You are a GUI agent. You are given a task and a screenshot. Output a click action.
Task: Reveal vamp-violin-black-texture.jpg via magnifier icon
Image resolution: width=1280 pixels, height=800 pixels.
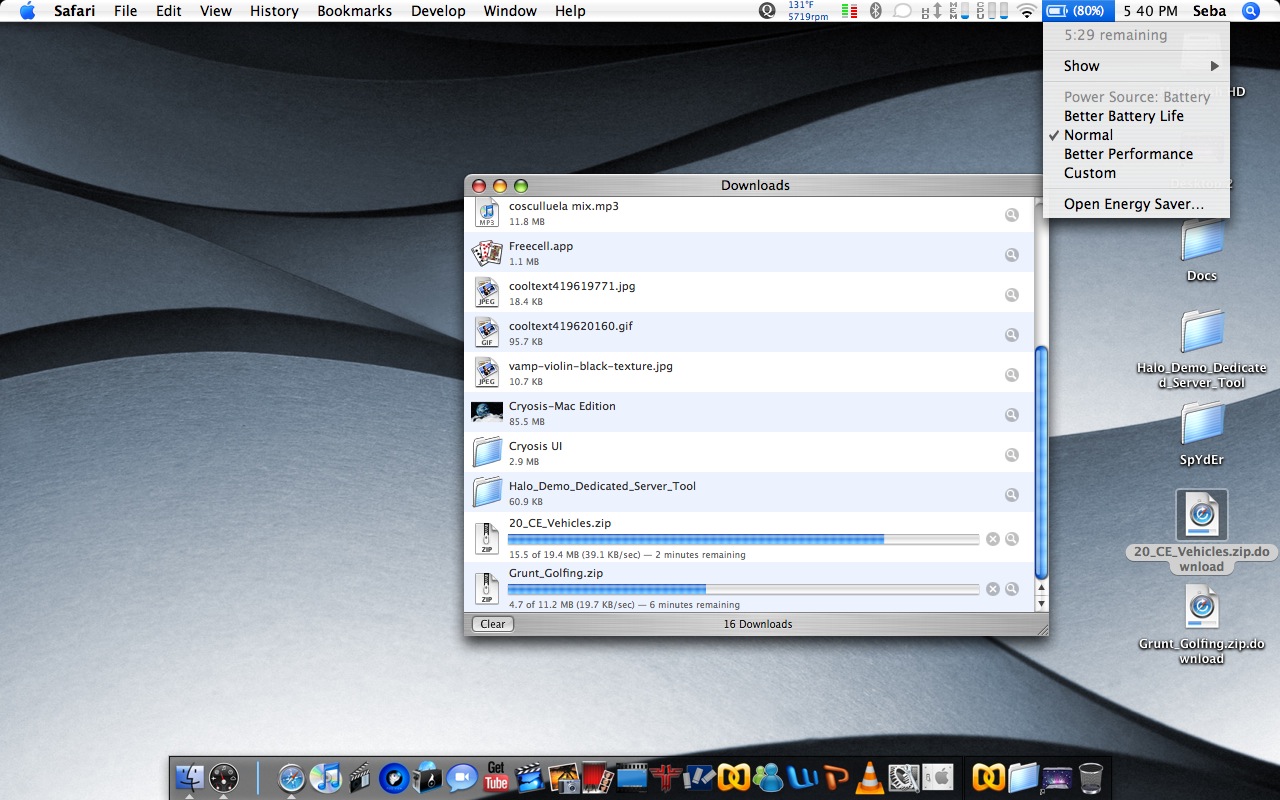1012,374
